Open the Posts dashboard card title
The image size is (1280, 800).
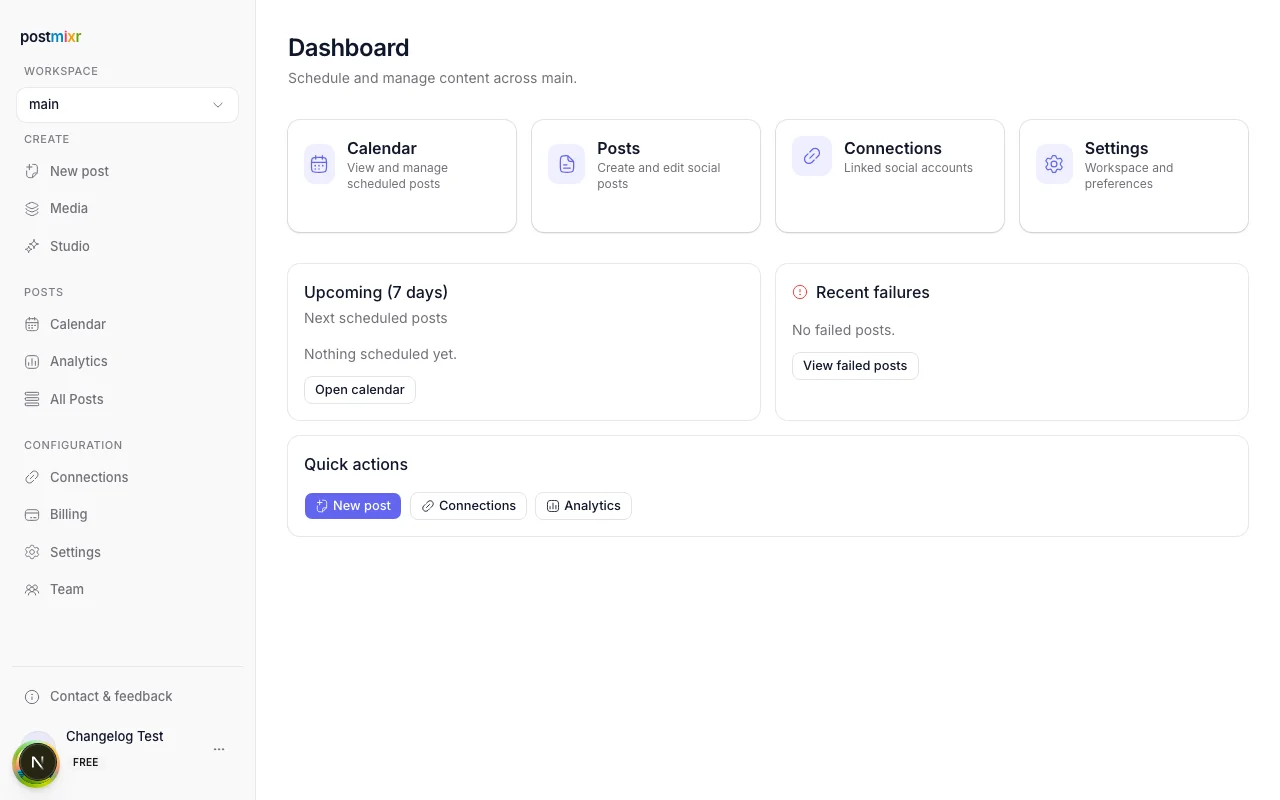point(619,148)
